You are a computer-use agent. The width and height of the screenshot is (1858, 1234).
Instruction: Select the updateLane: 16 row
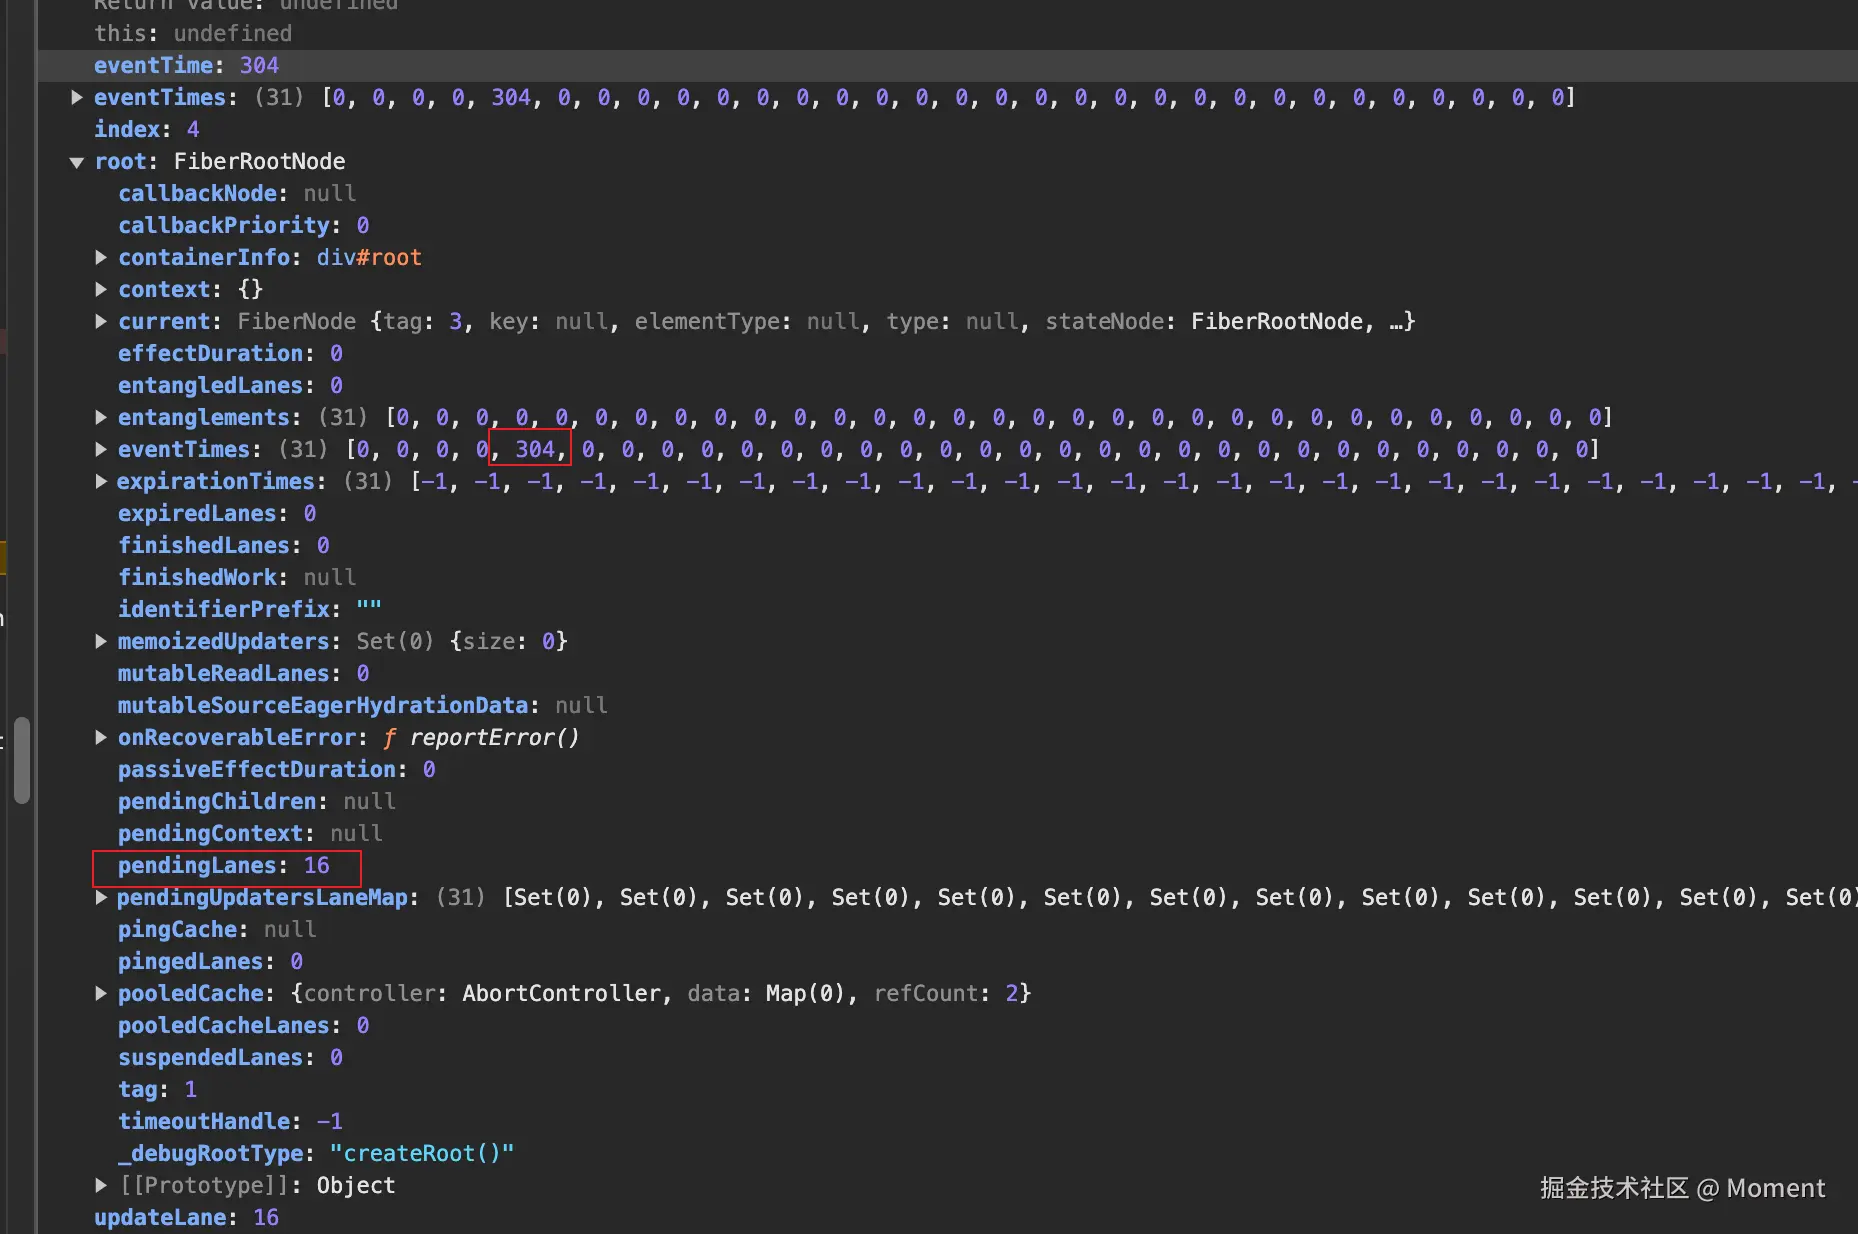187,1217
